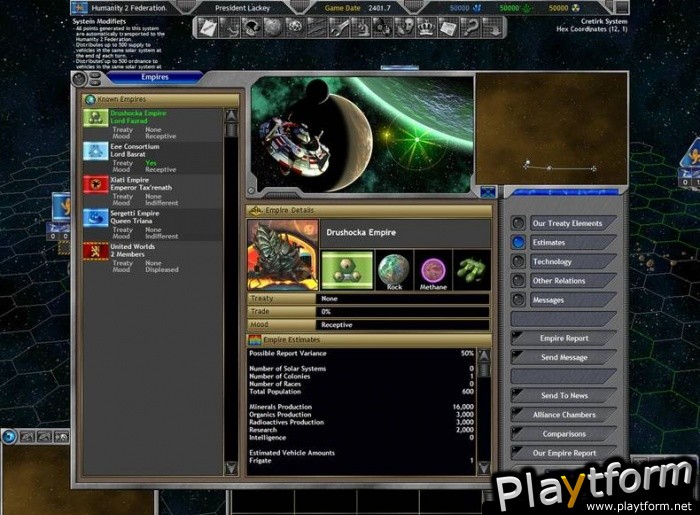Click the gears toolbar icon

click(383, 28)
